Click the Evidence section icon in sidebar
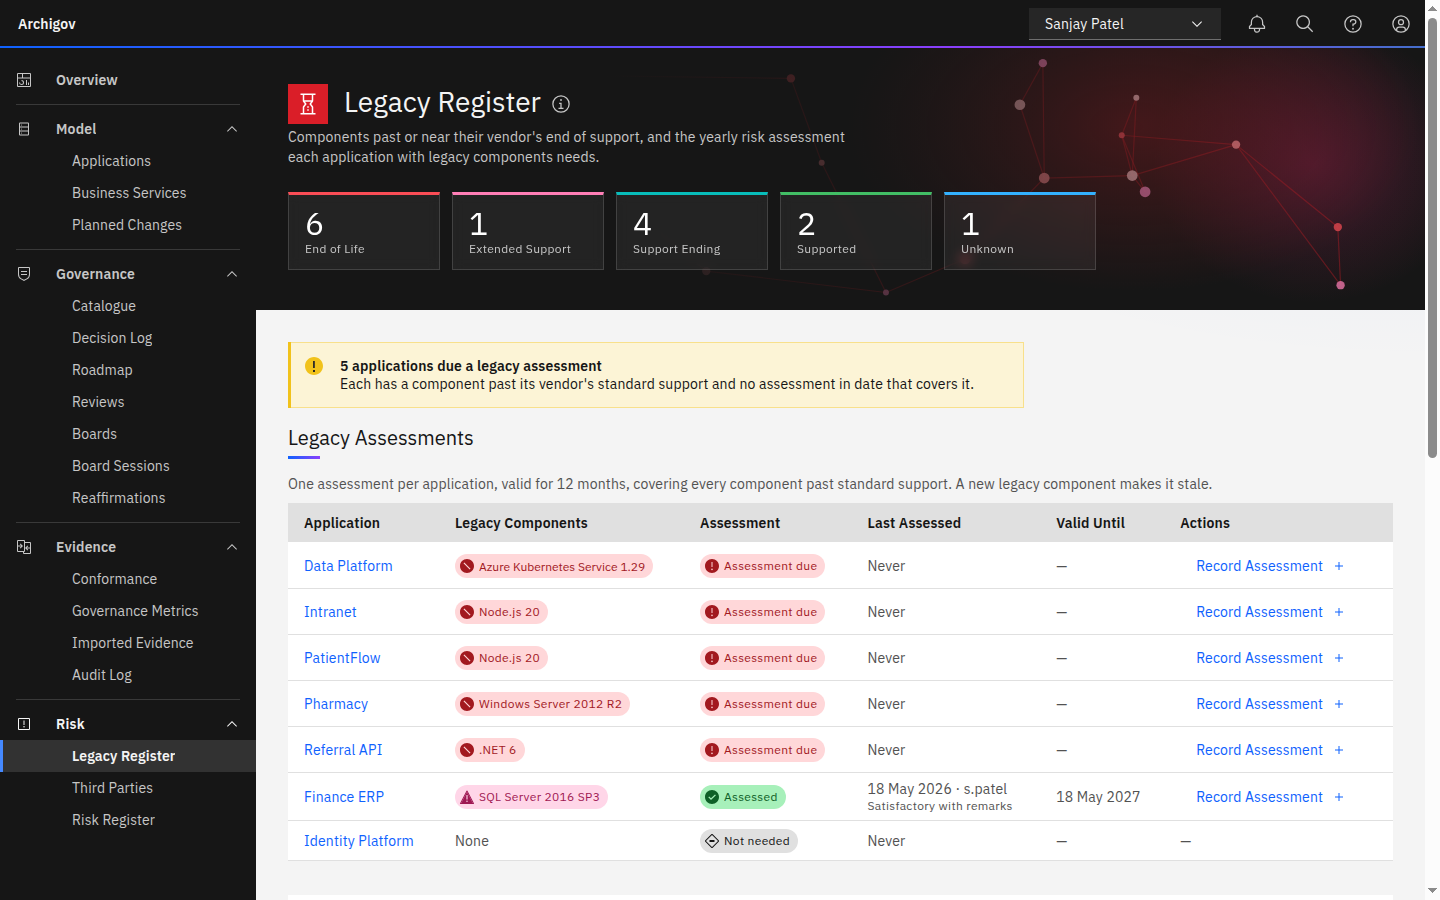Screen dimensions: 1440x900 (24, 547)
